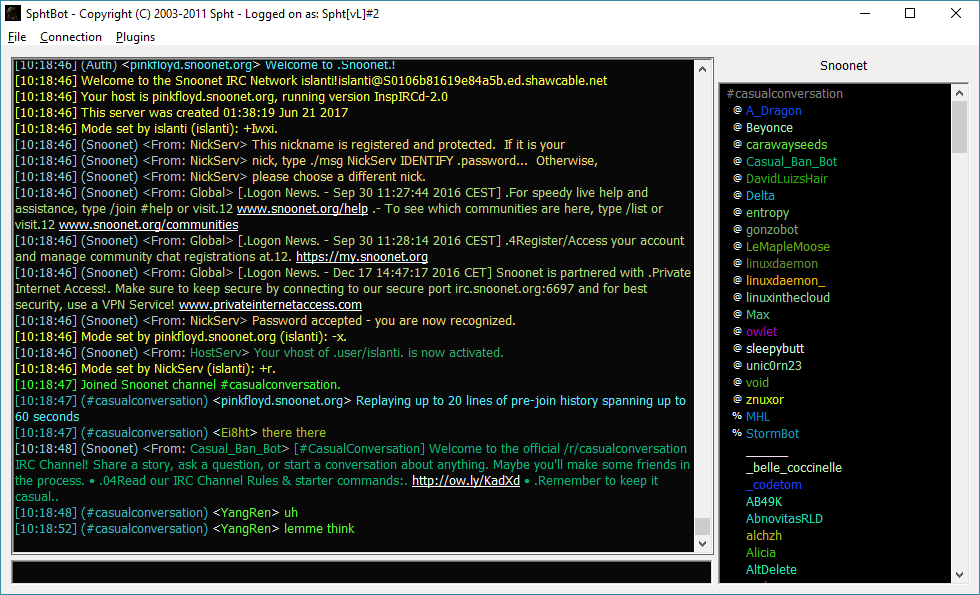Select the #casualconversation channel header

pos(784,94)
